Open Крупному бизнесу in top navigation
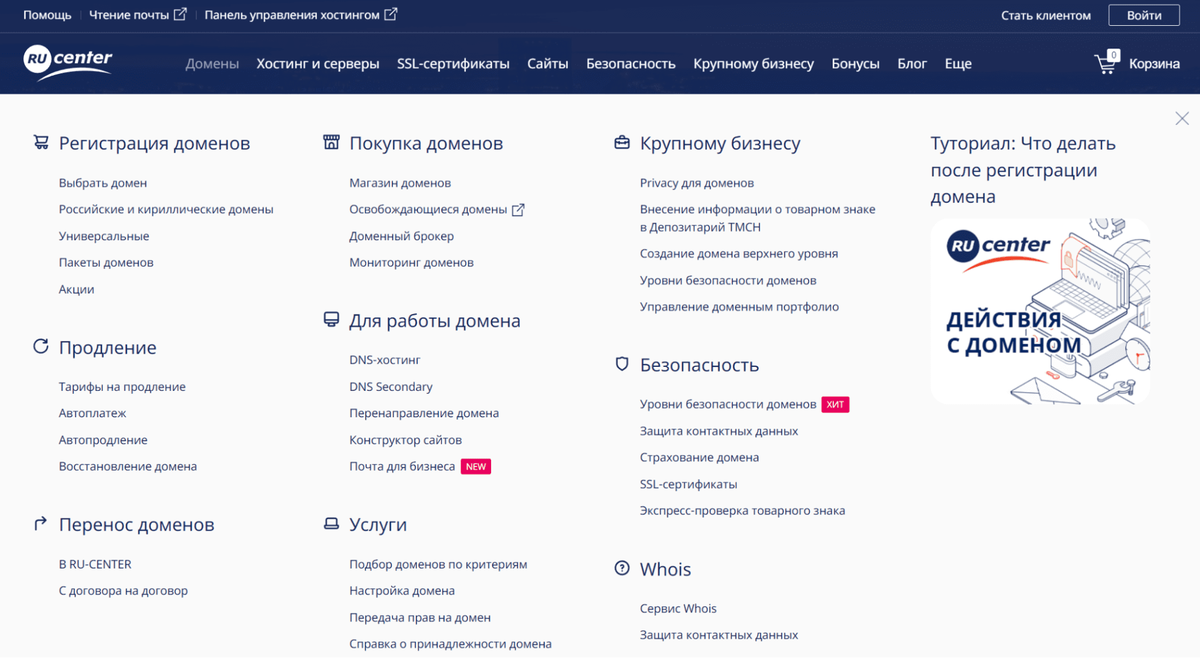Screen dimensions: 1200x658 (754, 63)
